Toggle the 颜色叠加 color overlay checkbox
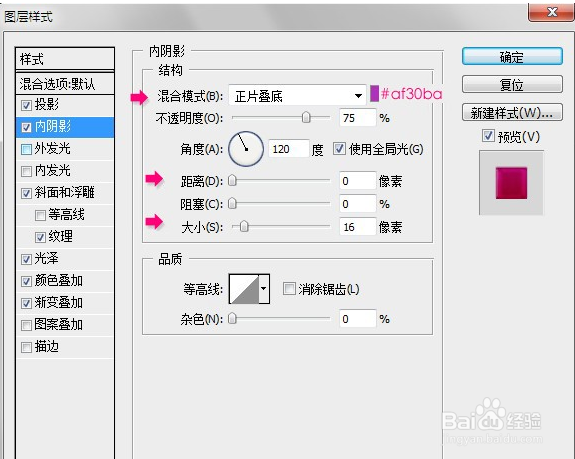Screen dimensions: 575x459 tap(26, 281)
